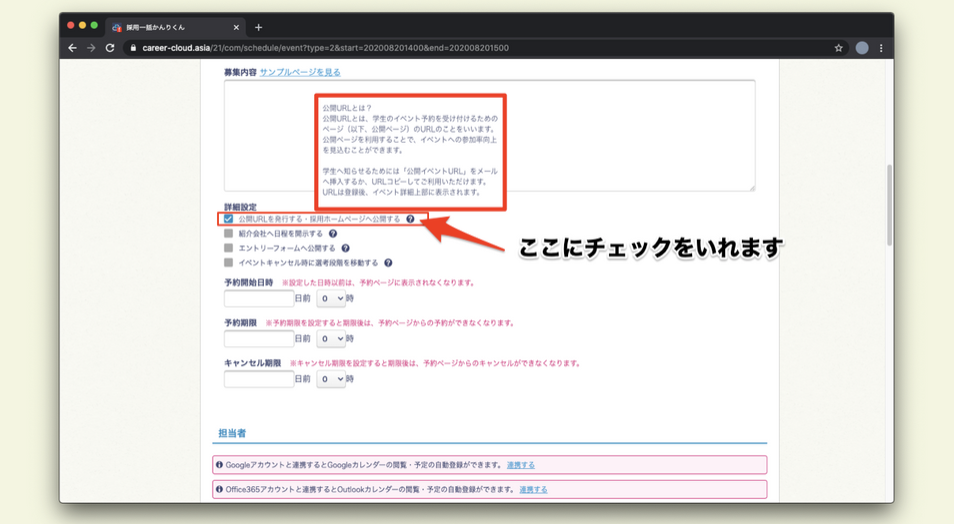This screenshot has height=524, width=954.
Task: Click the page vertical scrollbar
Action: (890, 205)
